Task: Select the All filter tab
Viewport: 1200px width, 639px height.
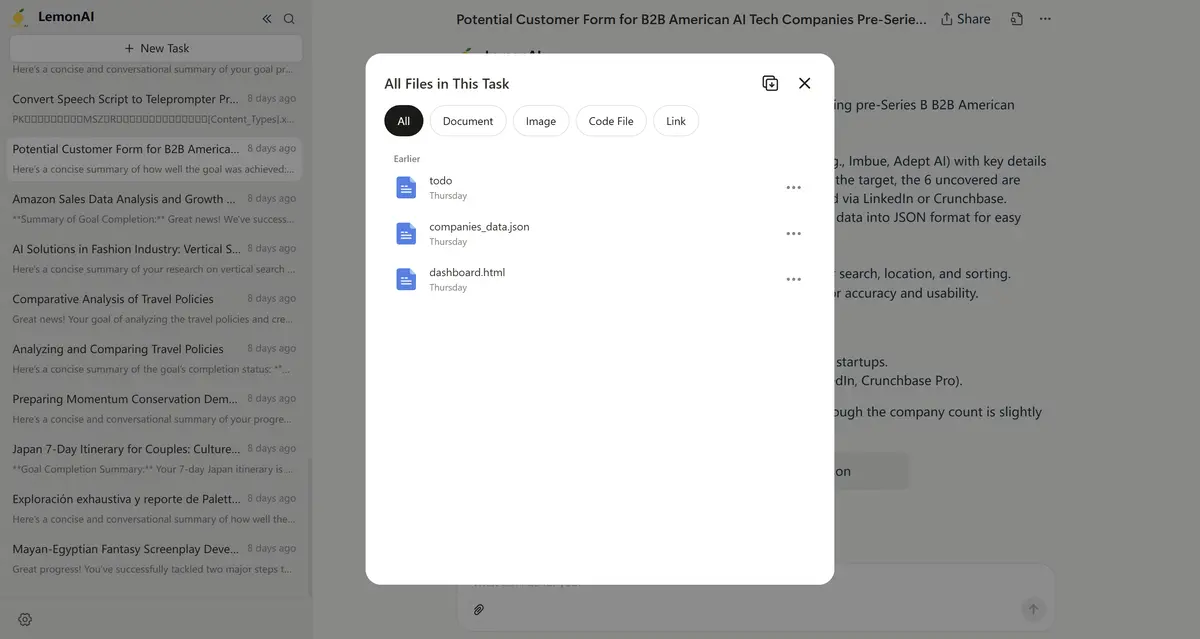Action: click(404, 121)
